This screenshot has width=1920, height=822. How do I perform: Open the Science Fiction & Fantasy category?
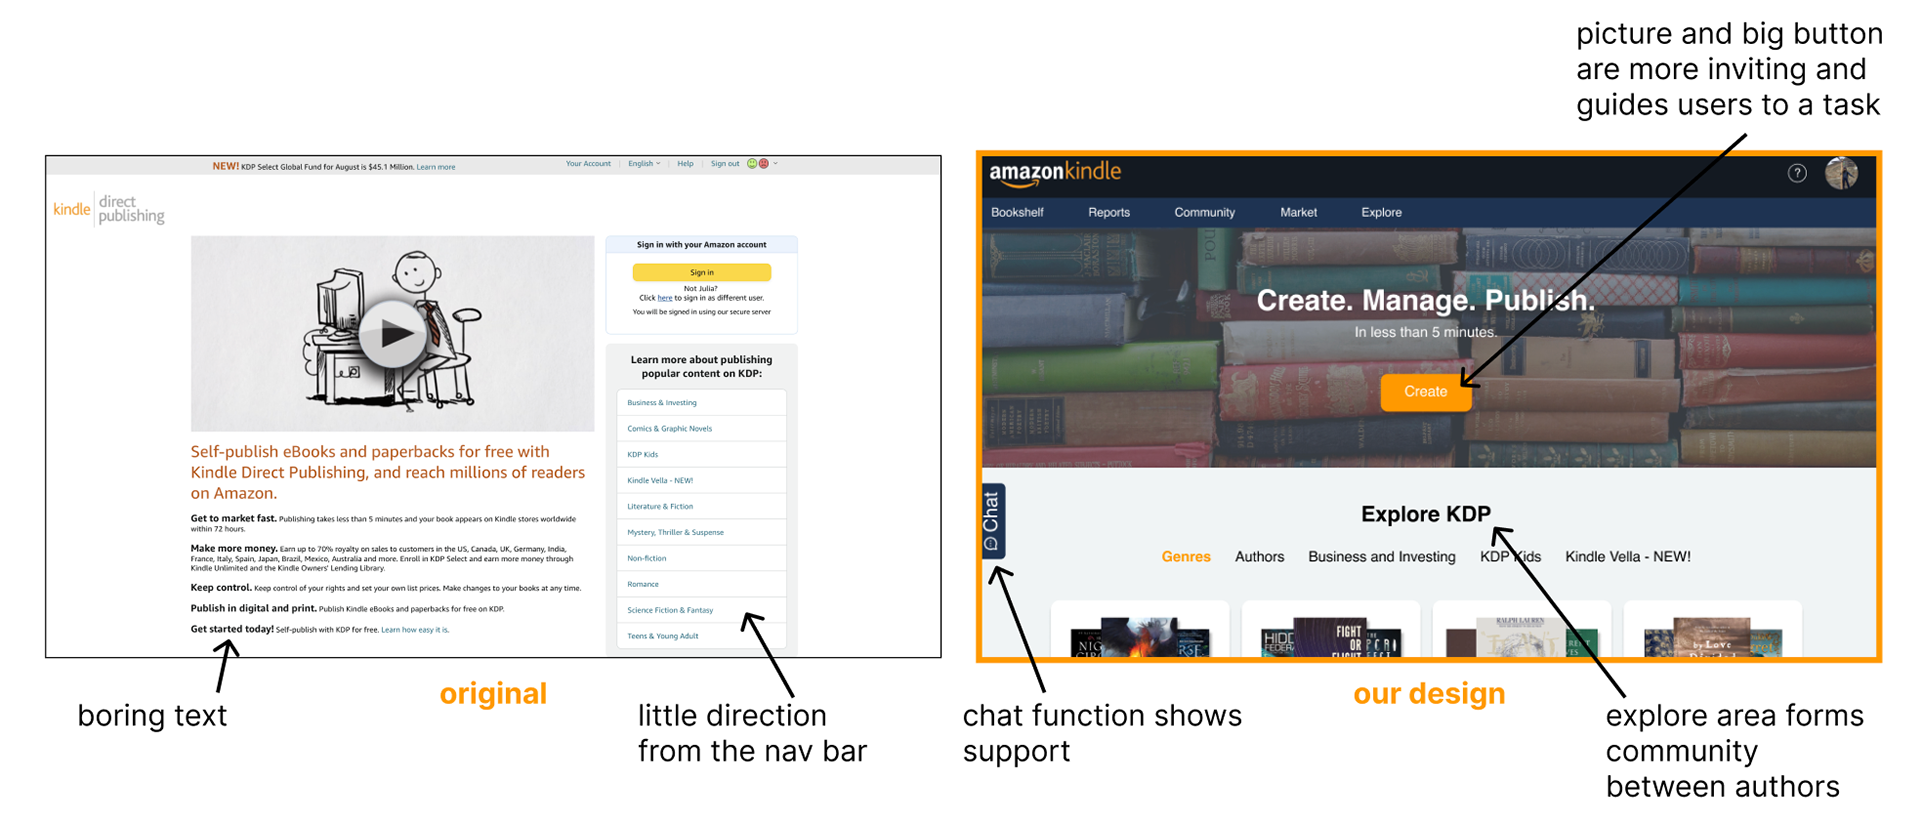[702, 611]
